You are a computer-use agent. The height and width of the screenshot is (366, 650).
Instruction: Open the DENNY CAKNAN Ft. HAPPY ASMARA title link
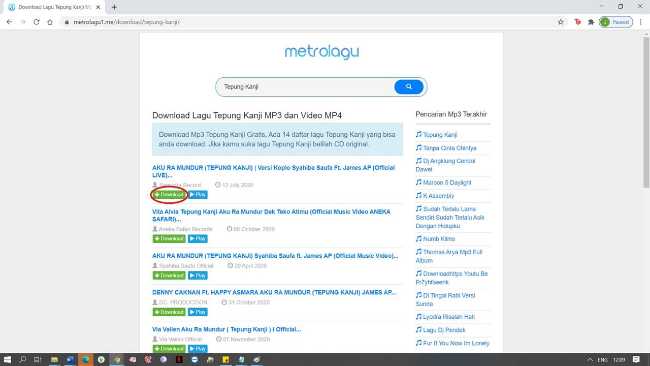coord(274,292)
